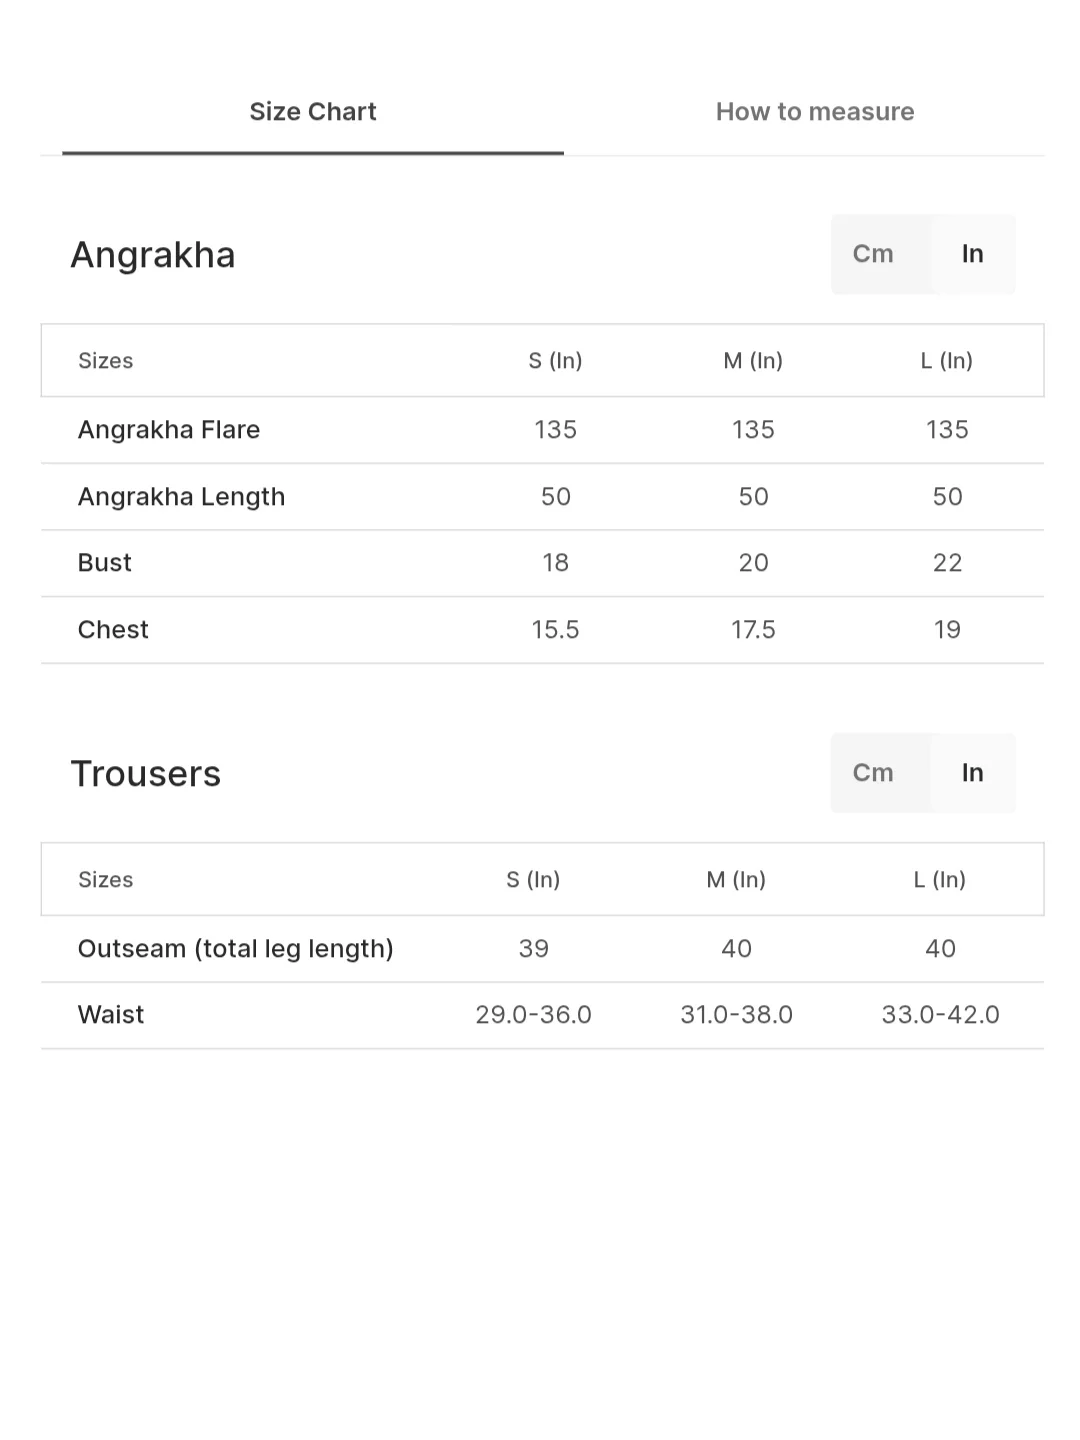Select In units for Trousers
1080x1440 pixels.
(x=972, y=773)
